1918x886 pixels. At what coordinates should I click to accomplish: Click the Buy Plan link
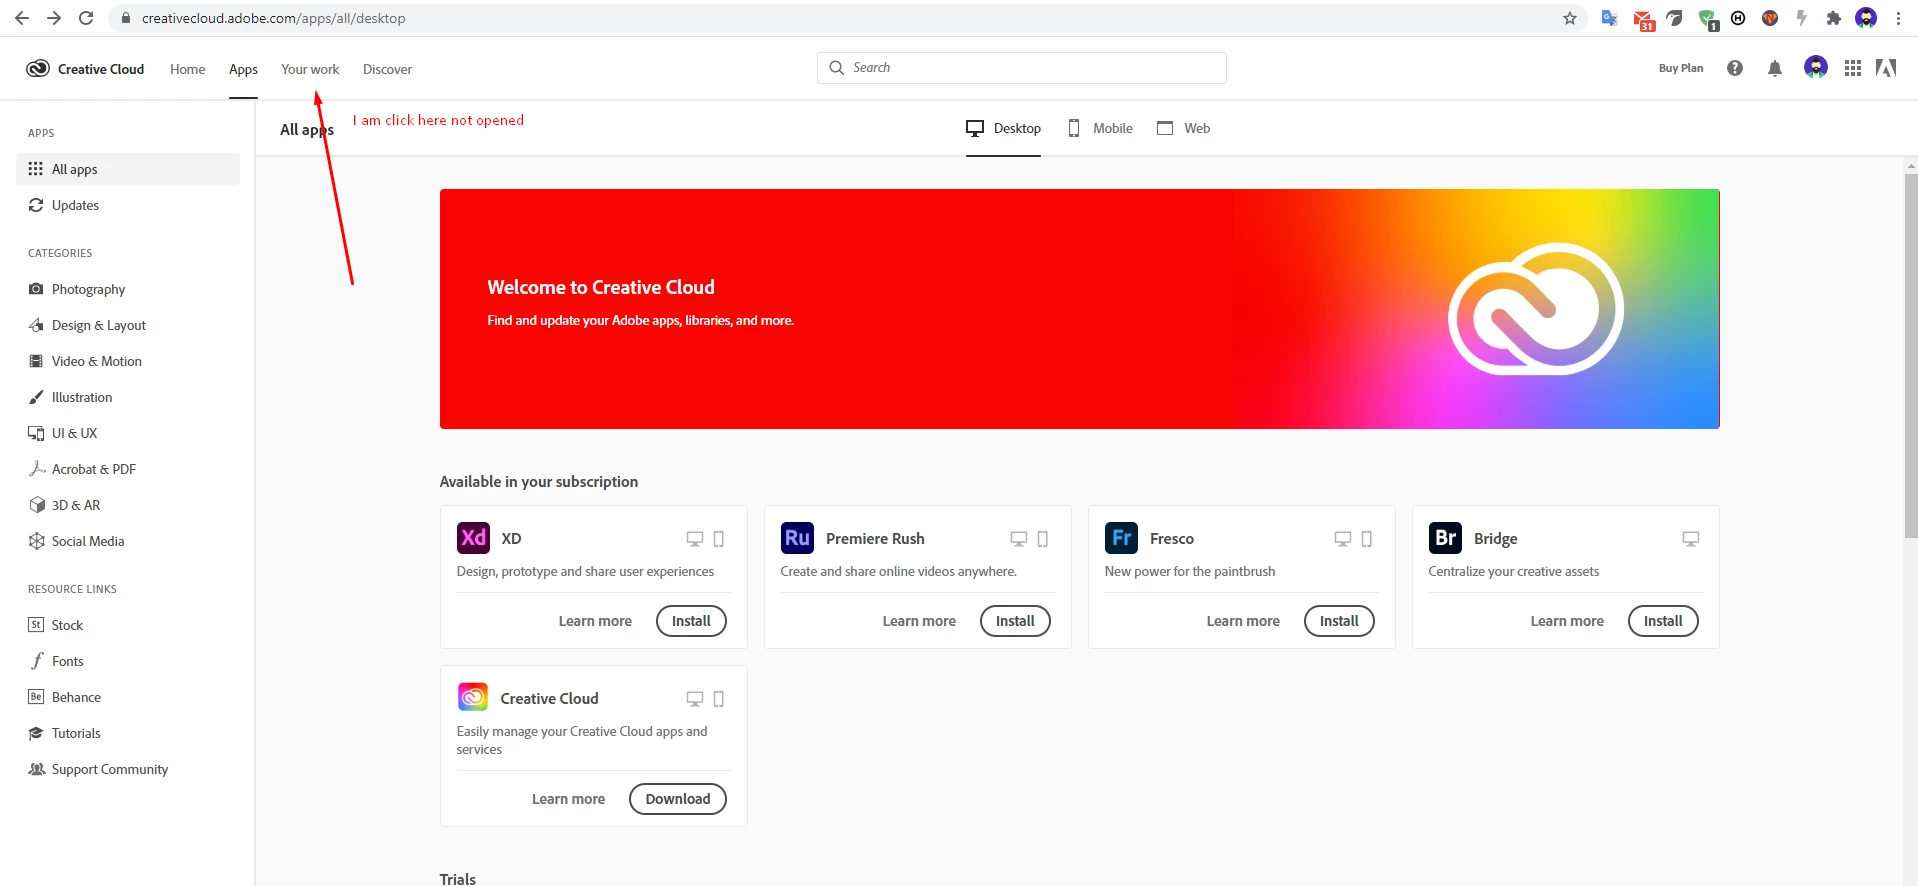tap(1681, 68)
